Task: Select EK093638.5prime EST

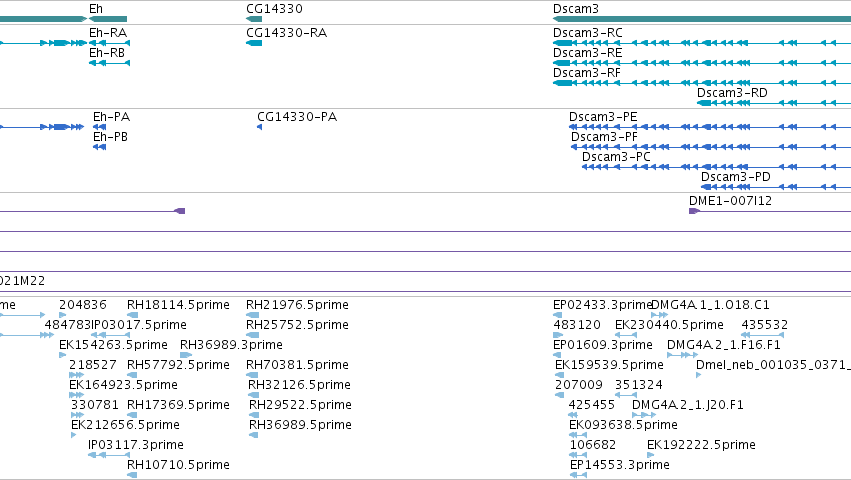Action: tap(623, 425)
